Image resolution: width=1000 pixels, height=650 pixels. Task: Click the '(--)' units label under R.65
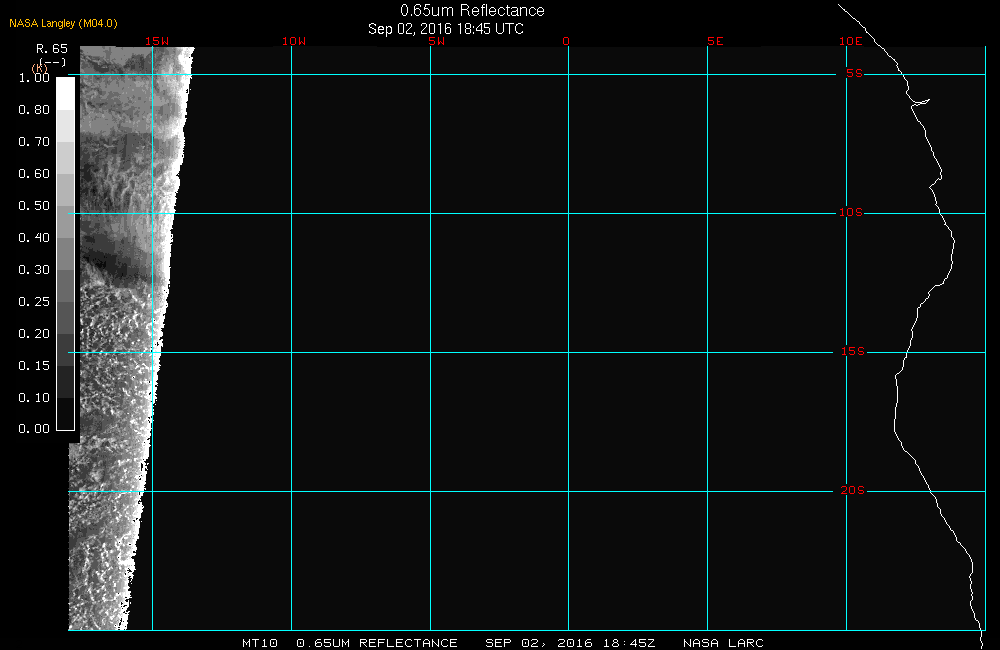pyautogui.click(x=52, y=63)
